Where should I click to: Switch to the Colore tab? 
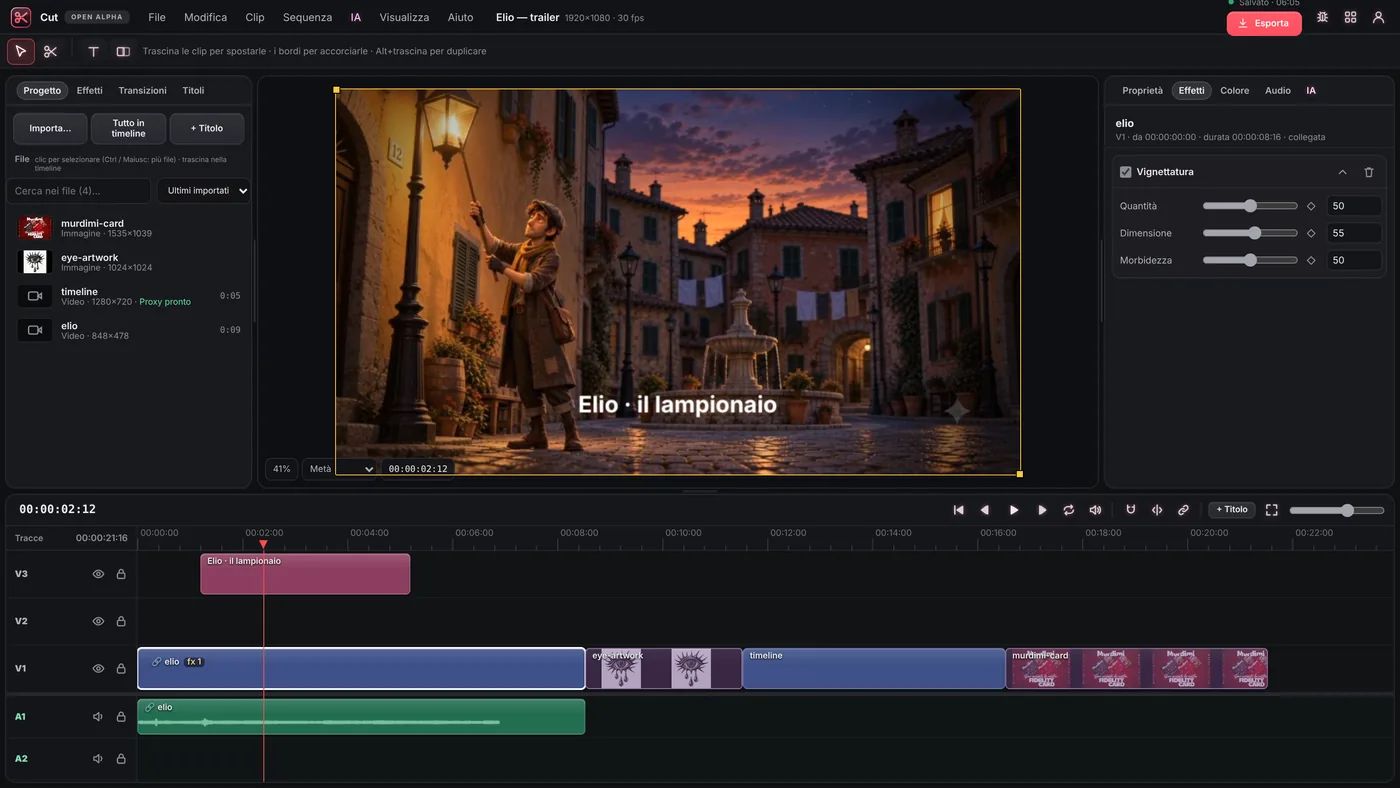[x=1234, y=90]
